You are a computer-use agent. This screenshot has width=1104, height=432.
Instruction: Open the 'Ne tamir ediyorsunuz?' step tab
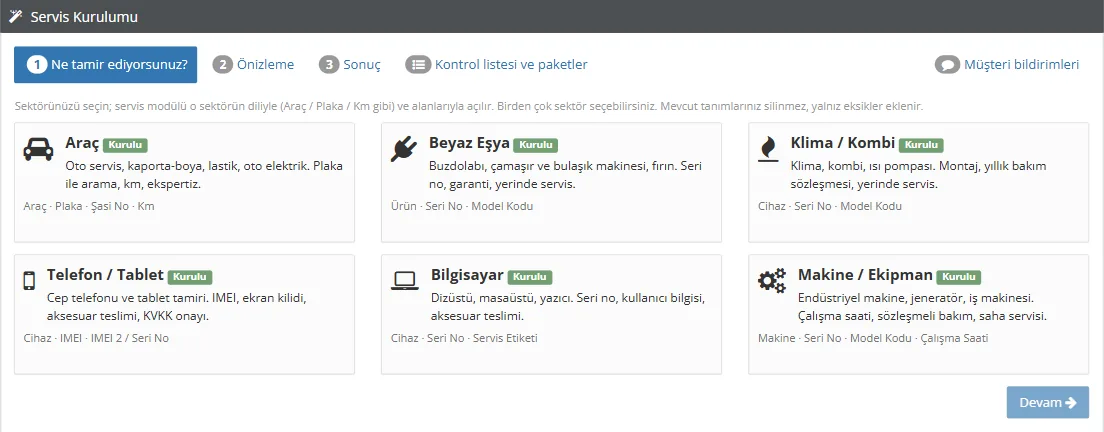pos(106,65)
